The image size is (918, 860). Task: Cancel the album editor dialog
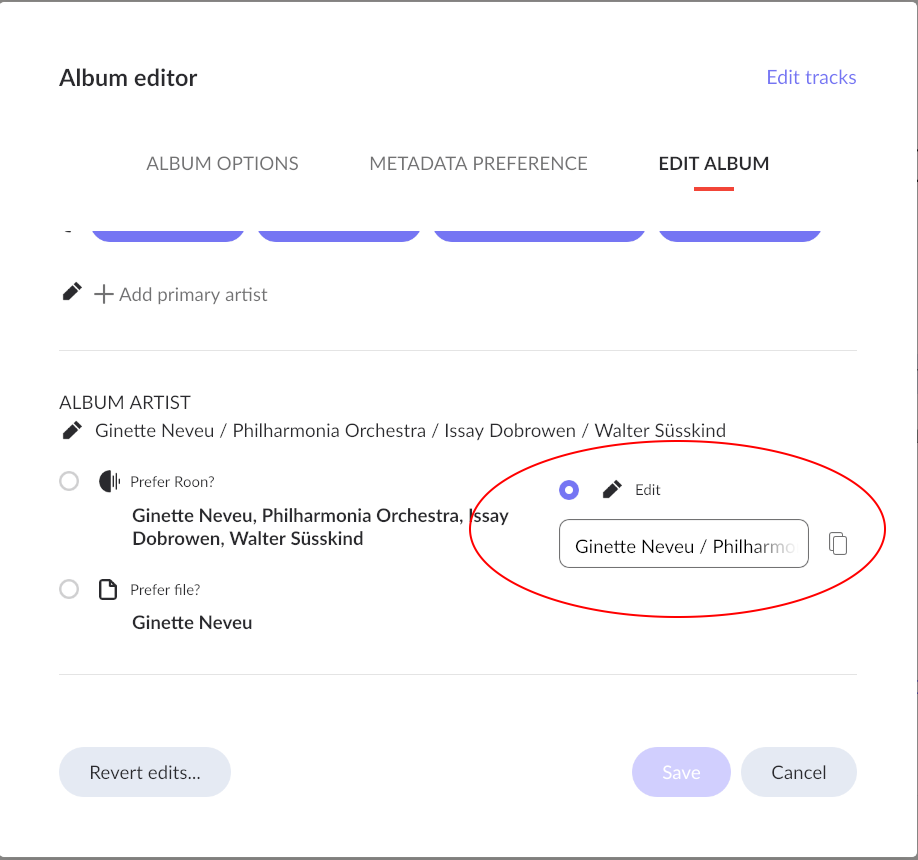pyautogui.click(x=799, y=772)
